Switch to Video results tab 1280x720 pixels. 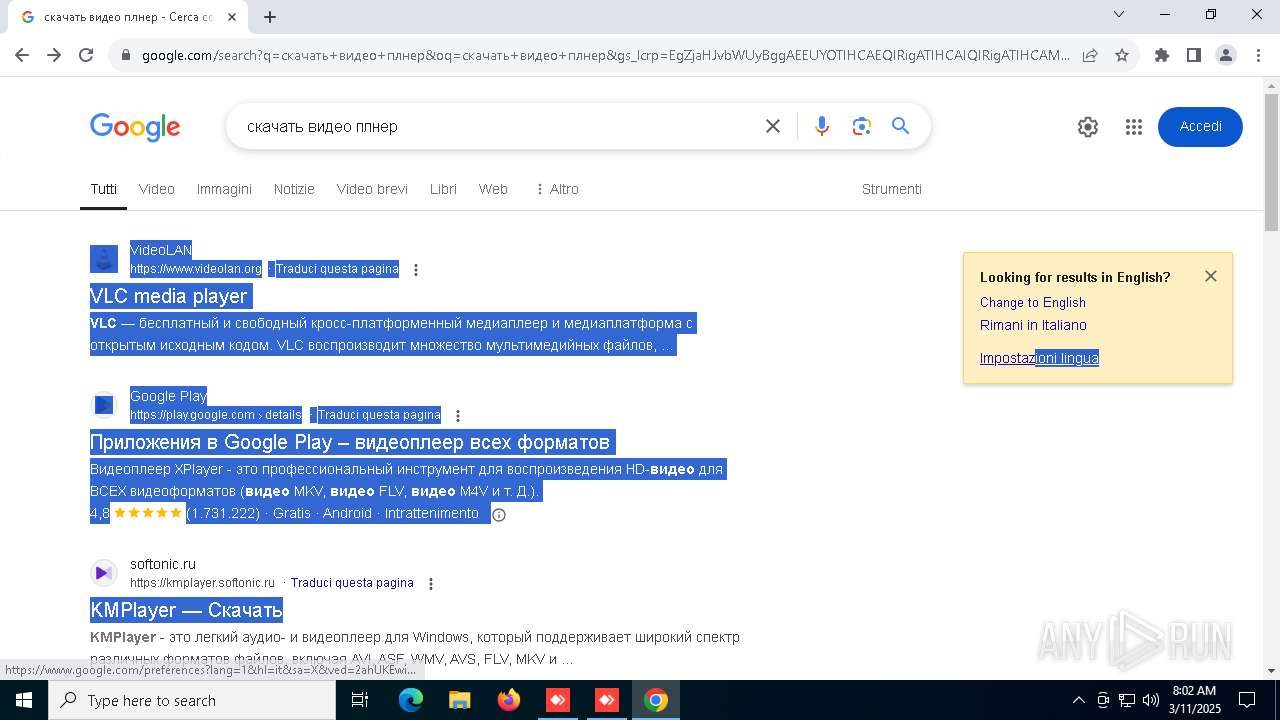(157, 189)
